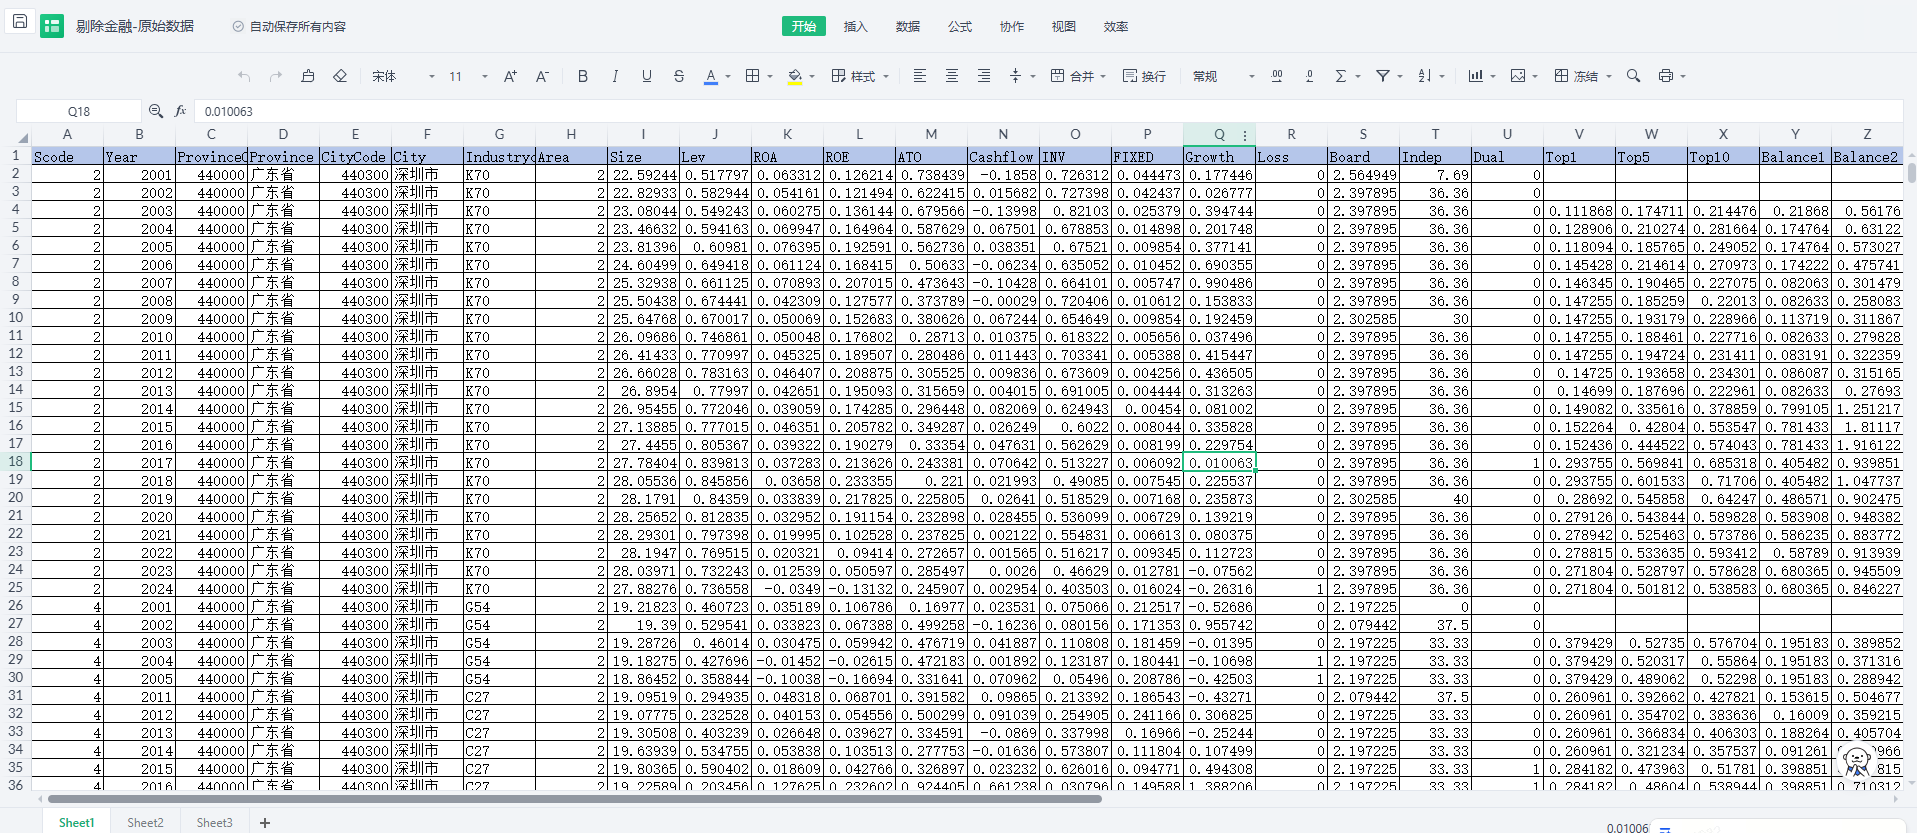Open the 数据 tab
The height and width of the screenshot is (833, 1917).
[x=908, y=26]
